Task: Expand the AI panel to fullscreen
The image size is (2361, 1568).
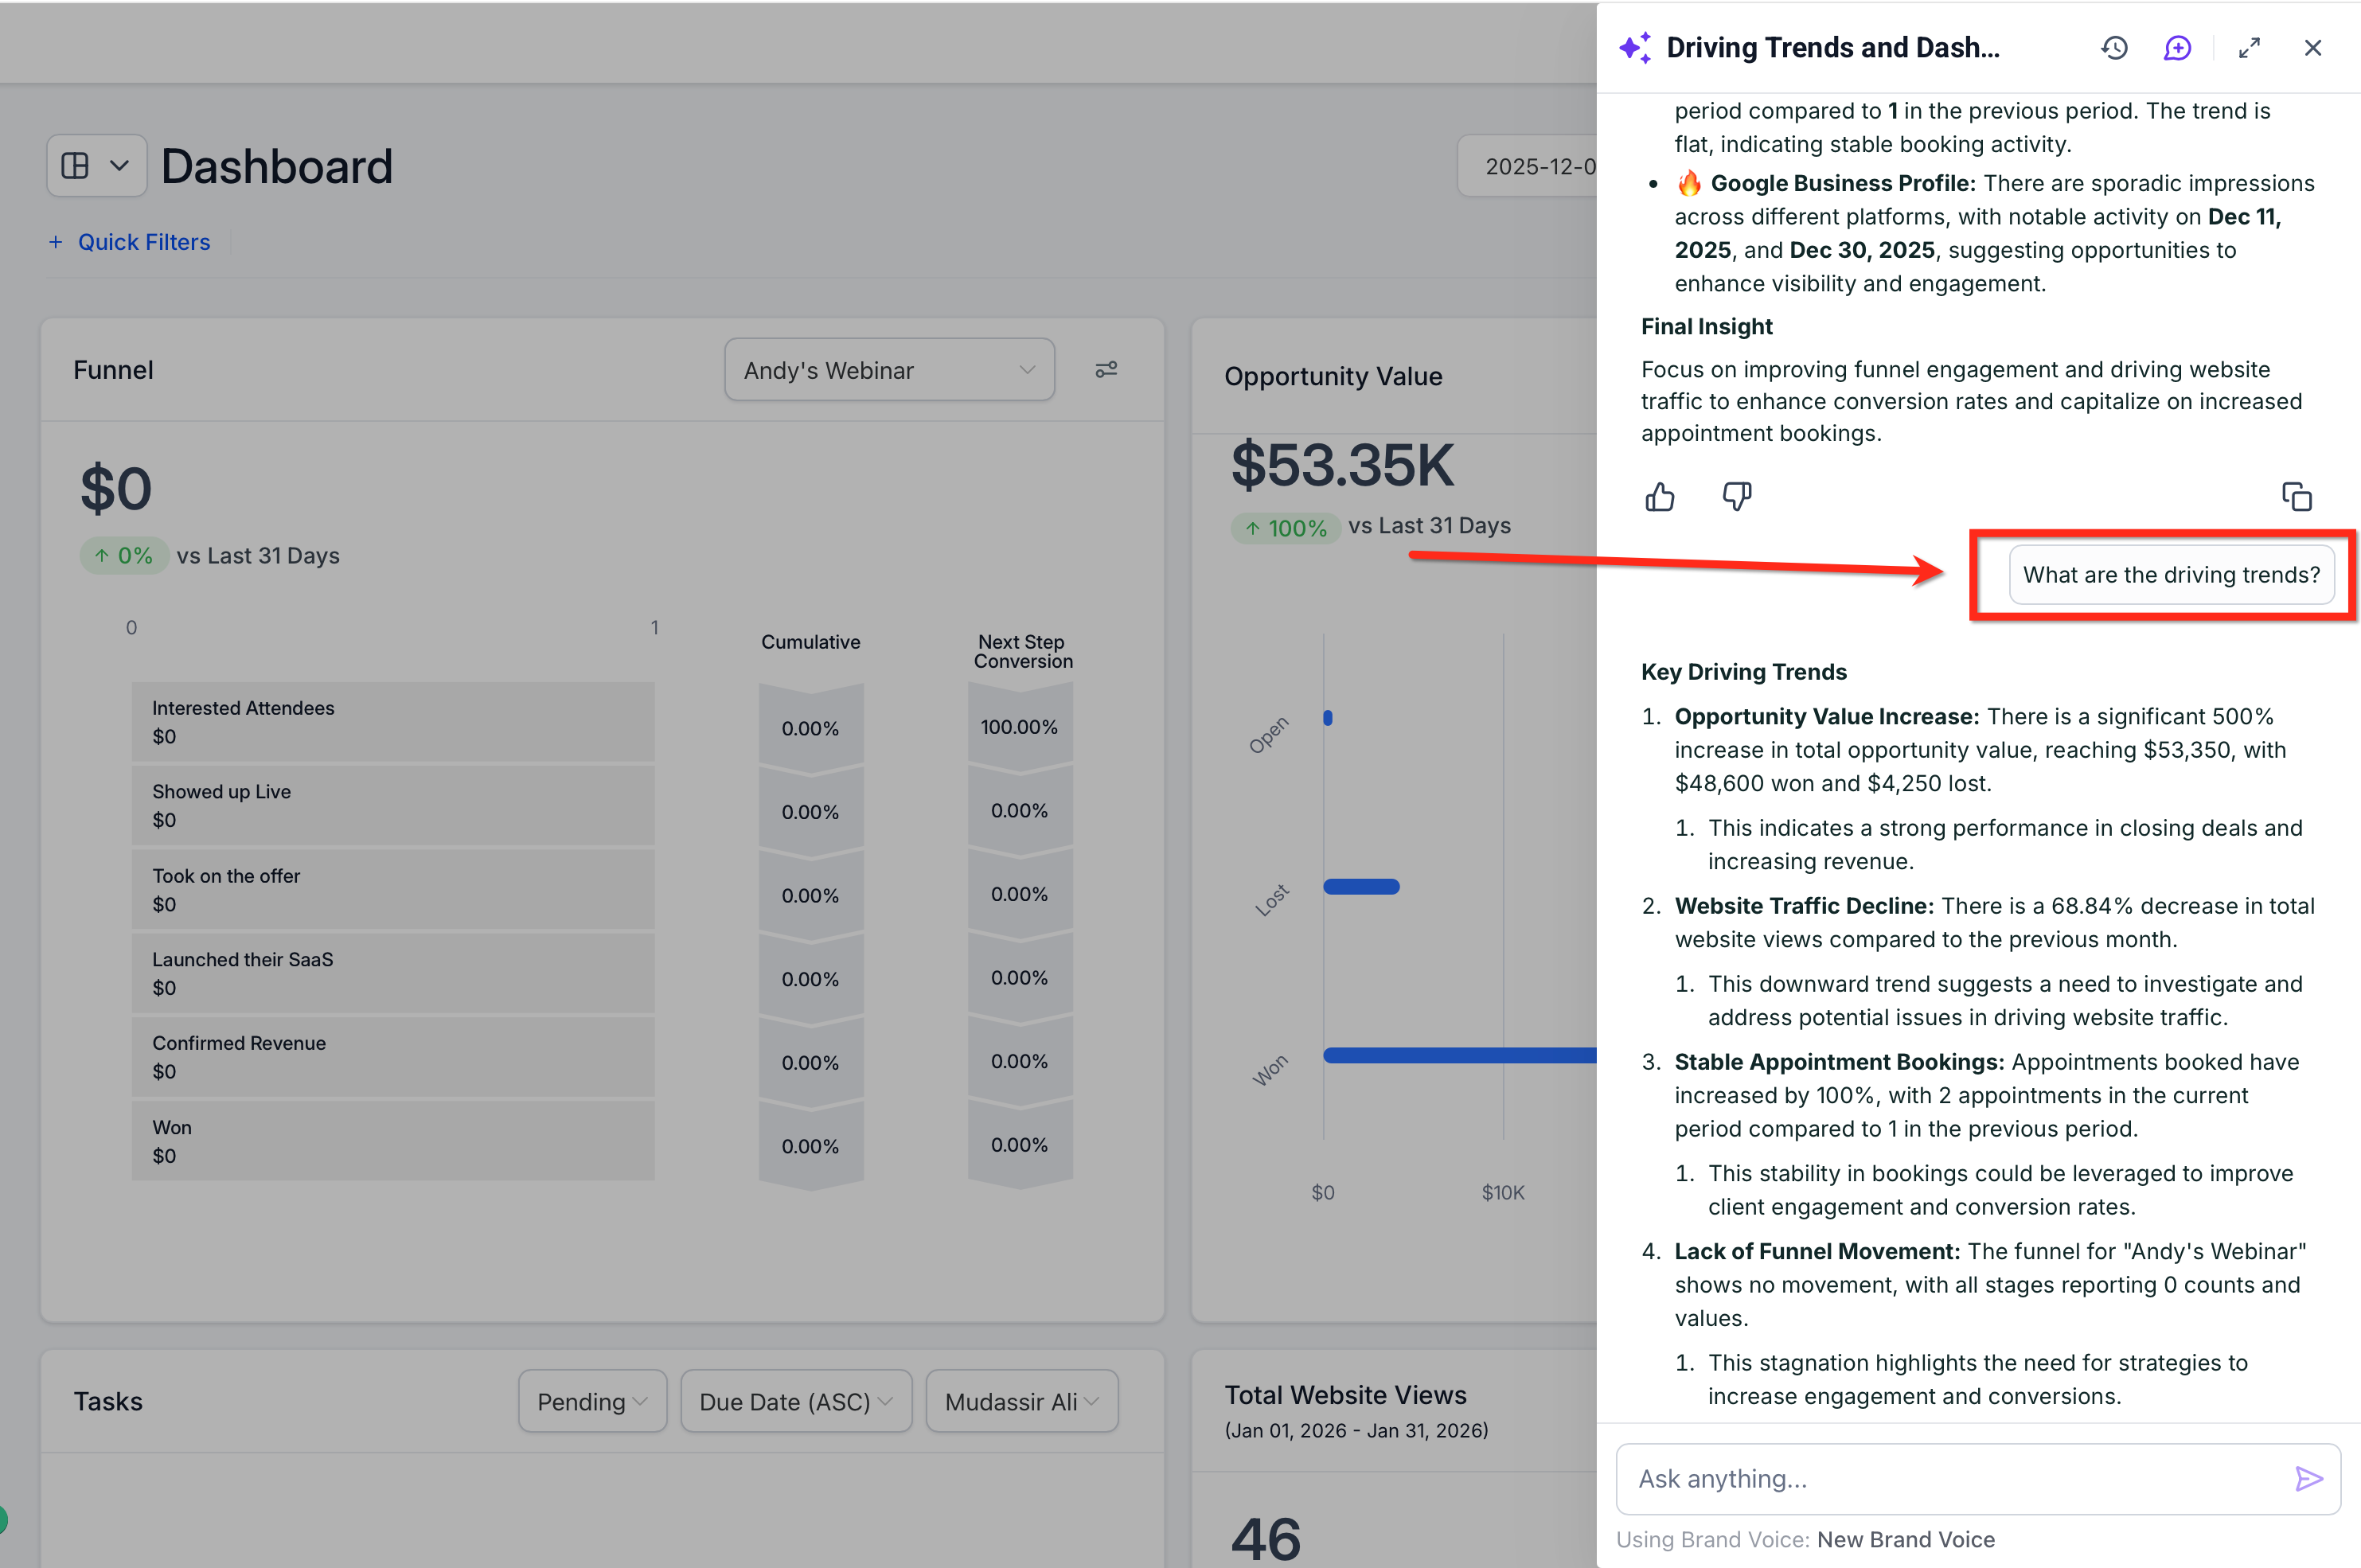Action: coord(2249,48)
